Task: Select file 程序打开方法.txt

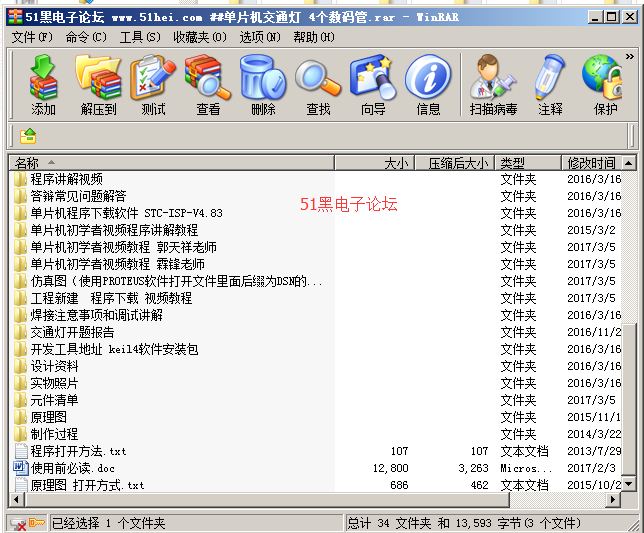Action: pos(78,451)
